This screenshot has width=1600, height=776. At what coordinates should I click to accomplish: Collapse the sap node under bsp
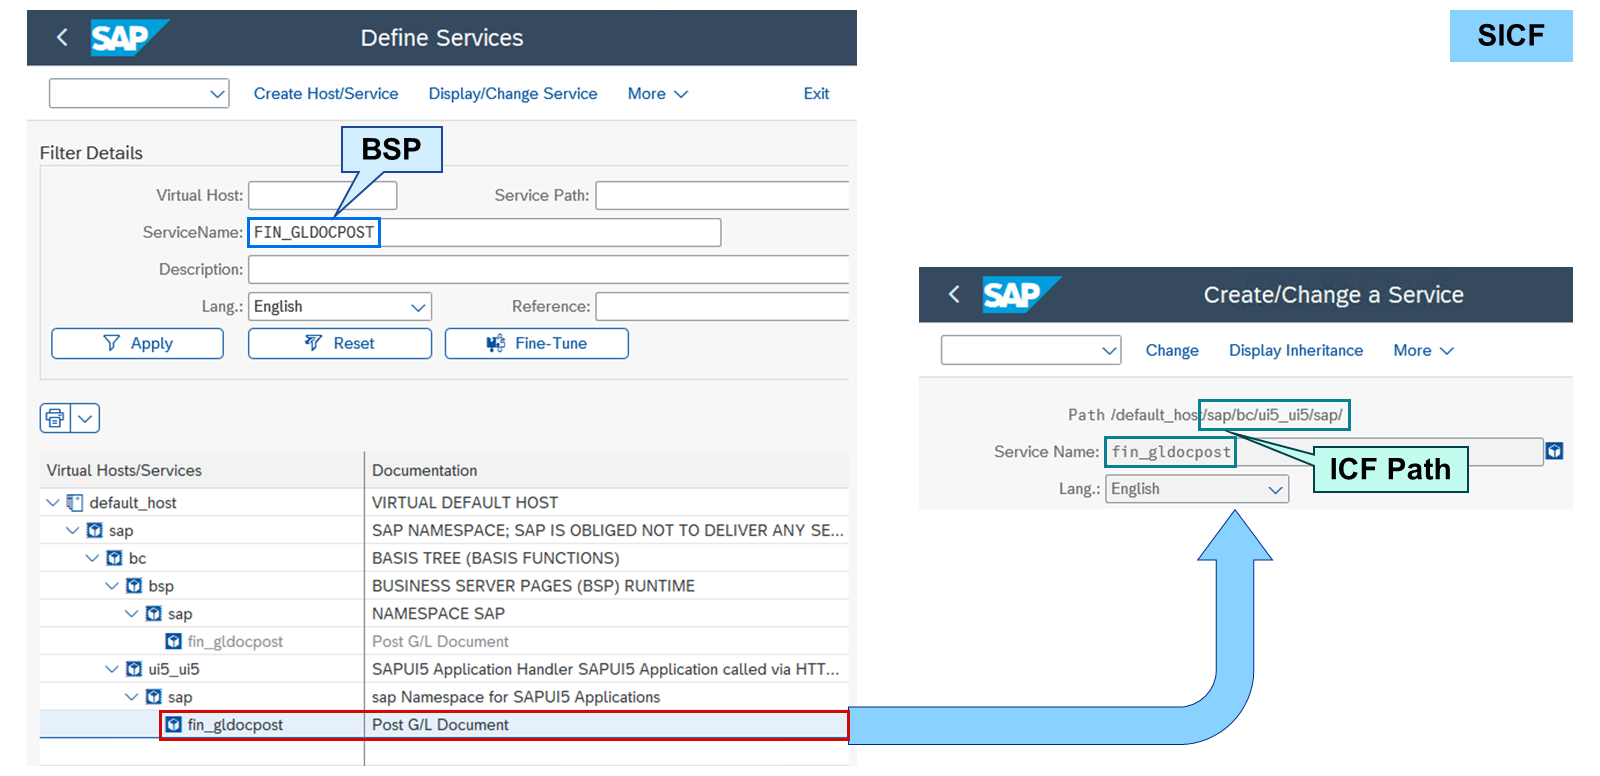coord(131,613)
